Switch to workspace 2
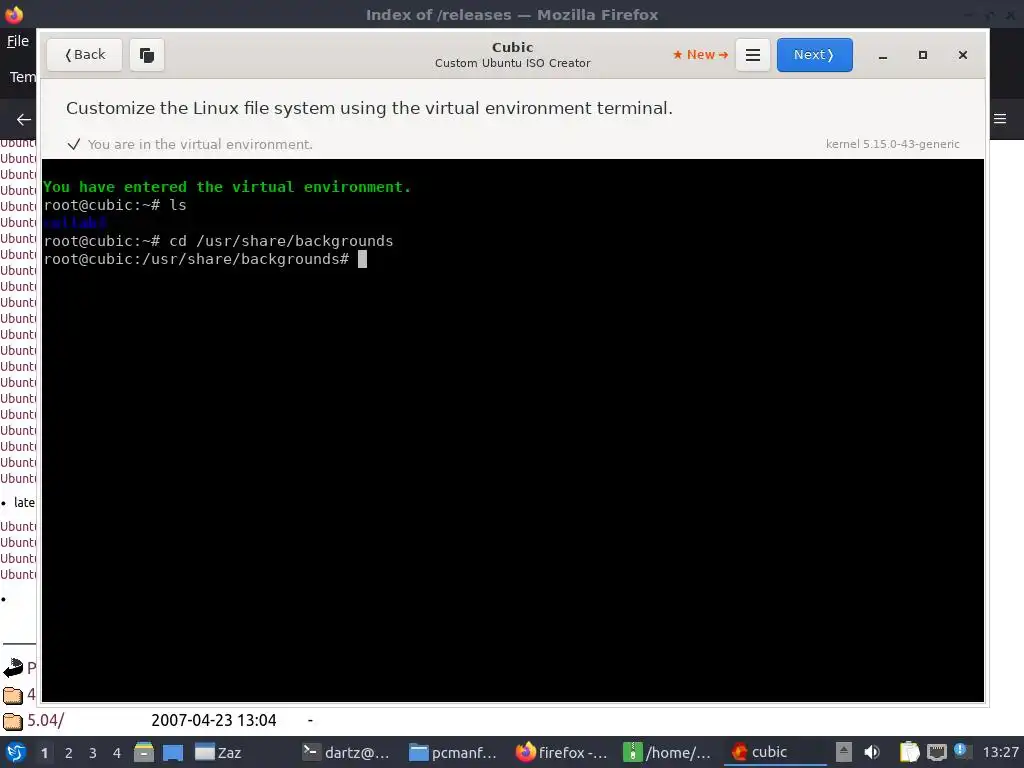 coord(69,753)
